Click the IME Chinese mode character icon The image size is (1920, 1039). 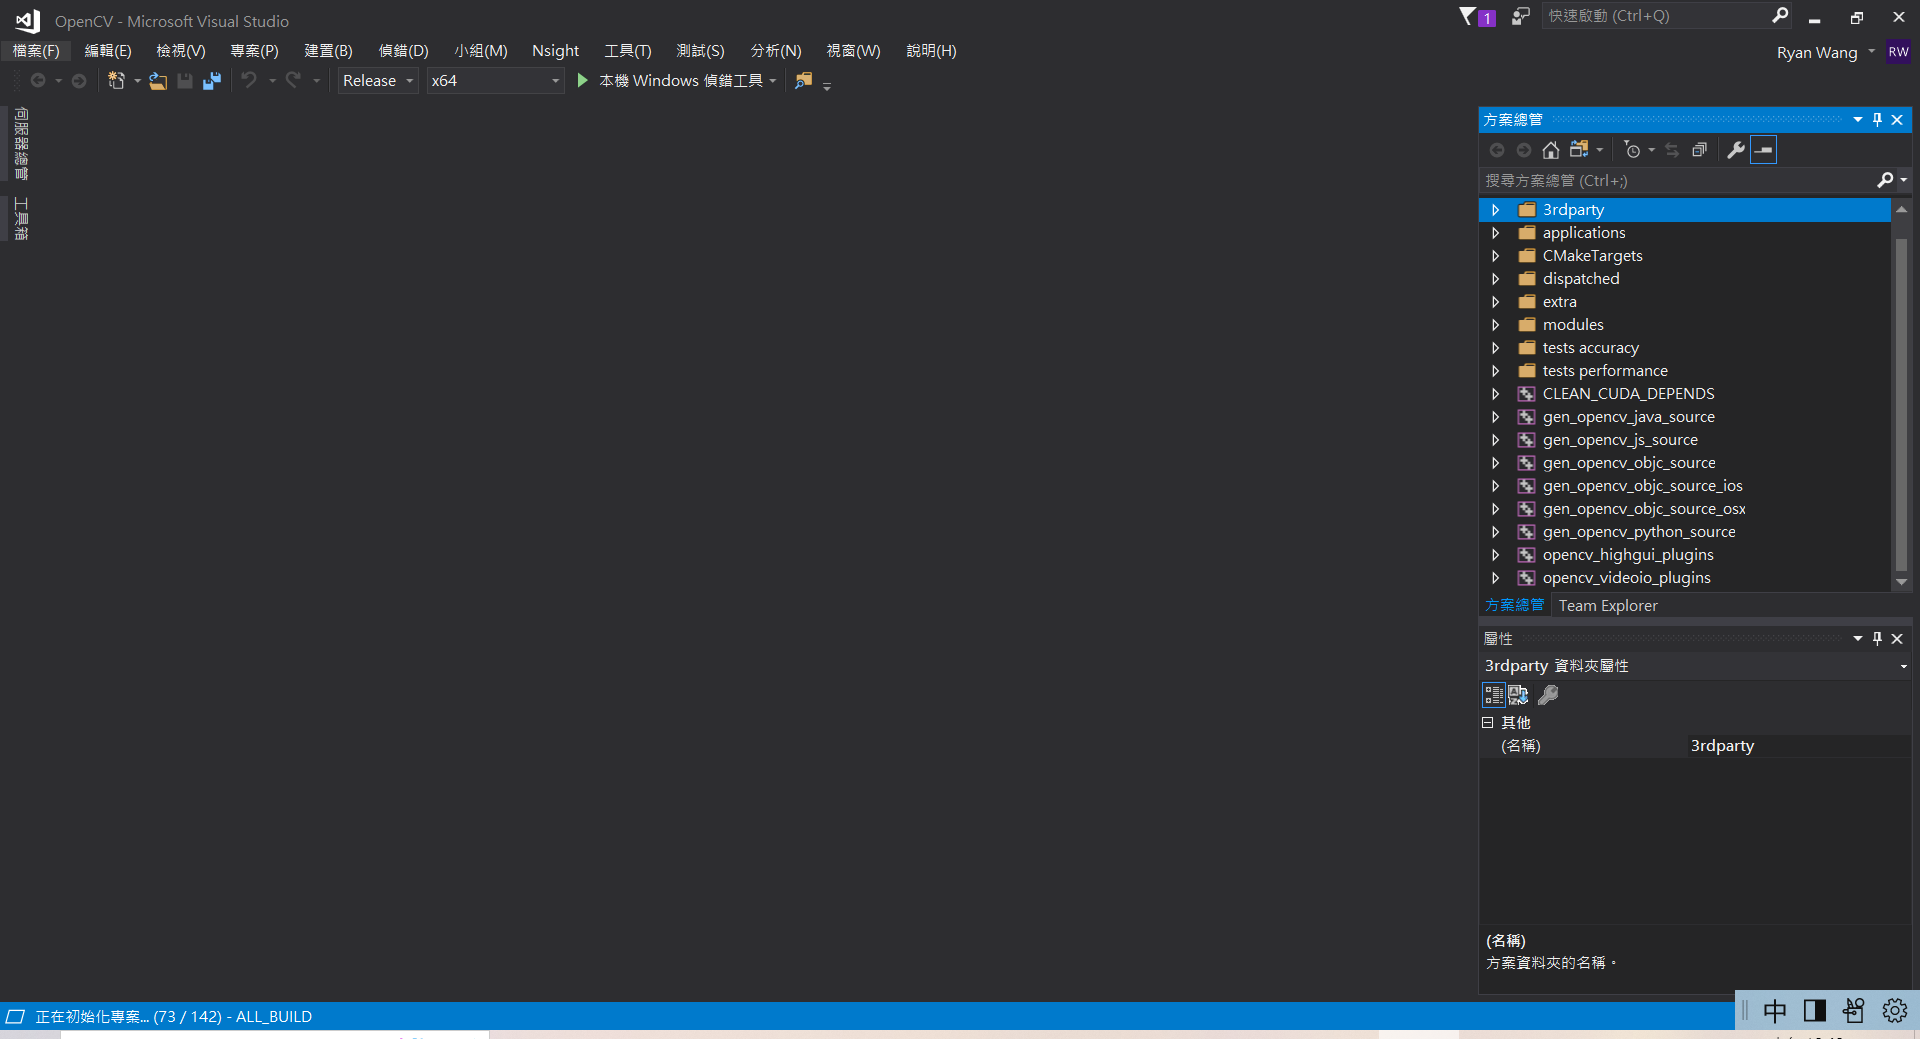pos(1775,1011)
